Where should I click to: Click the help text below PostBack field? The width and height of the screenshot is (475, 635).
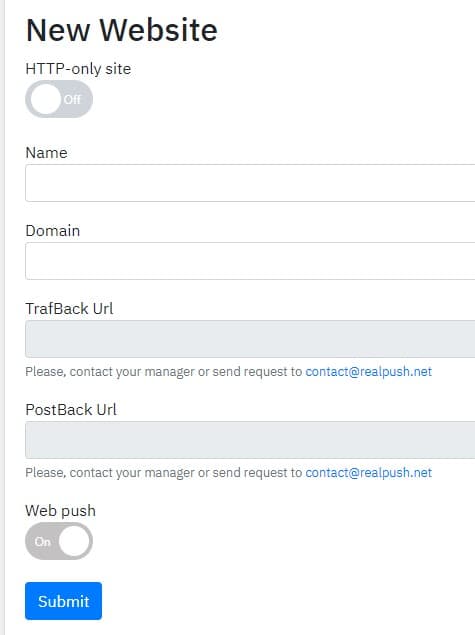tap(228, 473)
